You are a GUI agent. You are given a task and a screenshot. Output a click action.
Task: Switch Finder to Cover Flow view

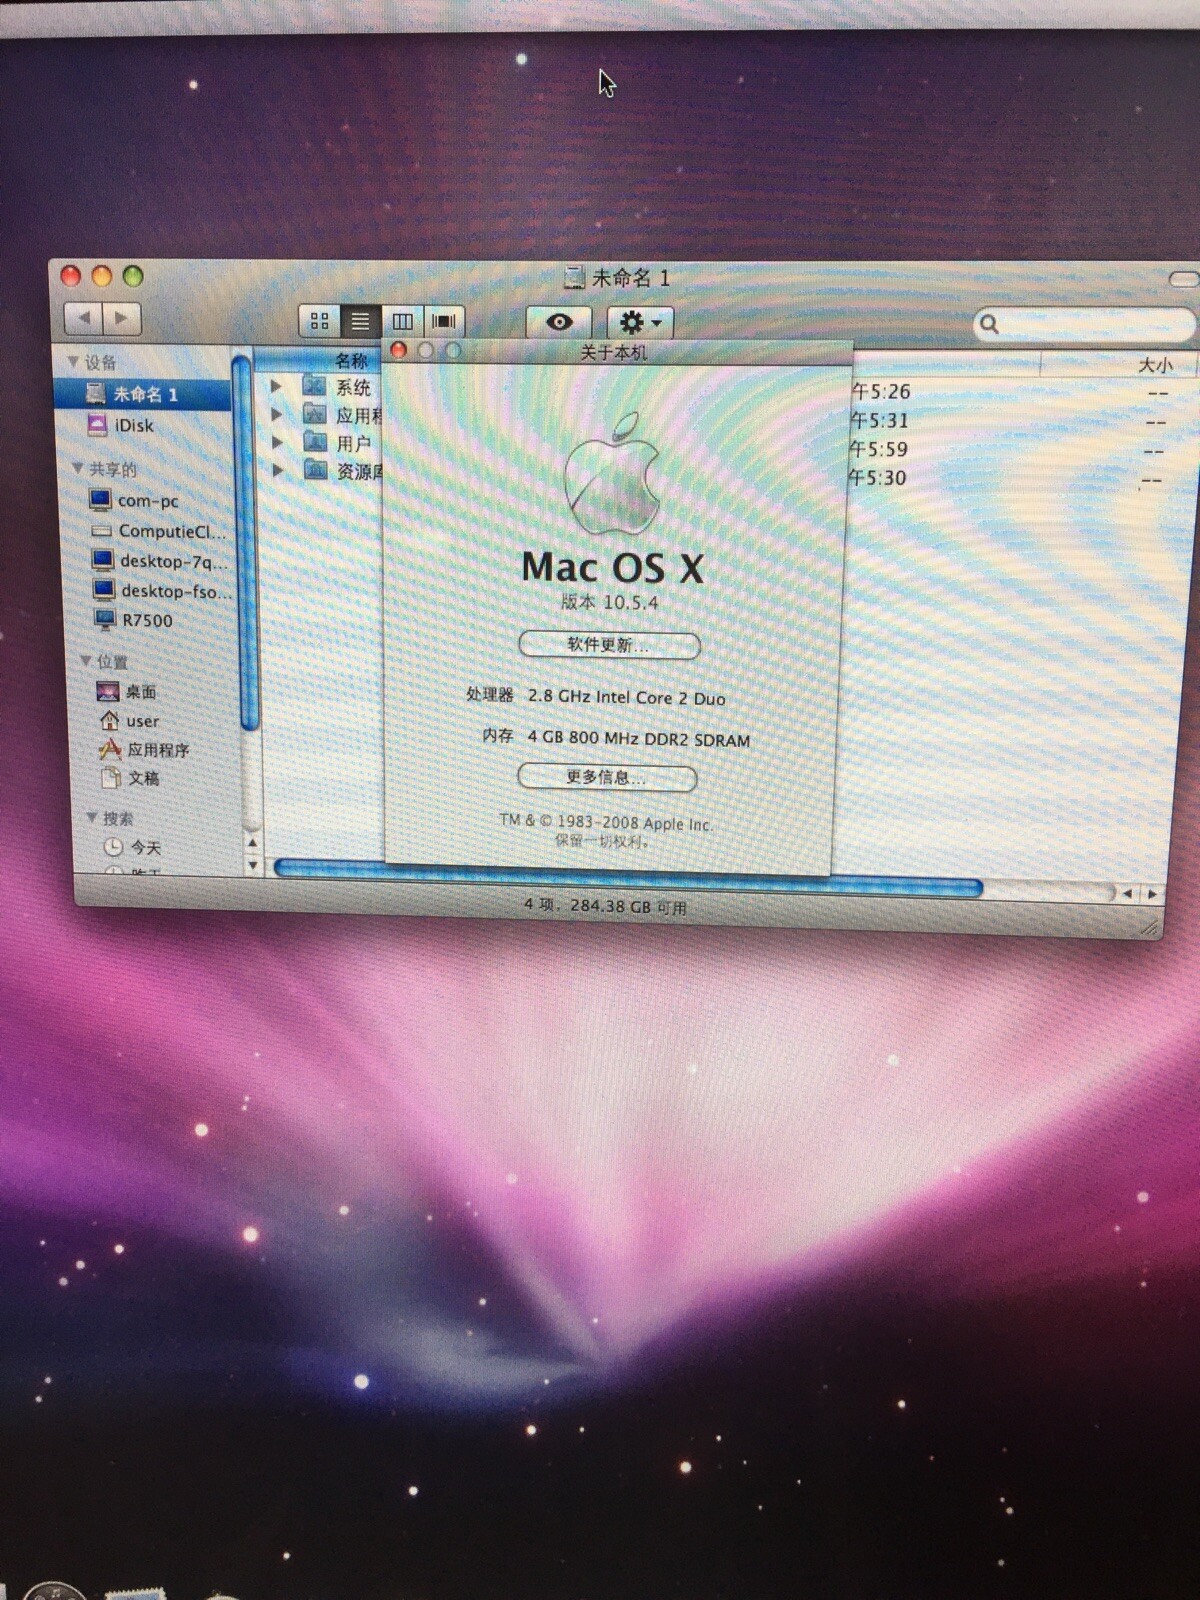coord(444,321)
